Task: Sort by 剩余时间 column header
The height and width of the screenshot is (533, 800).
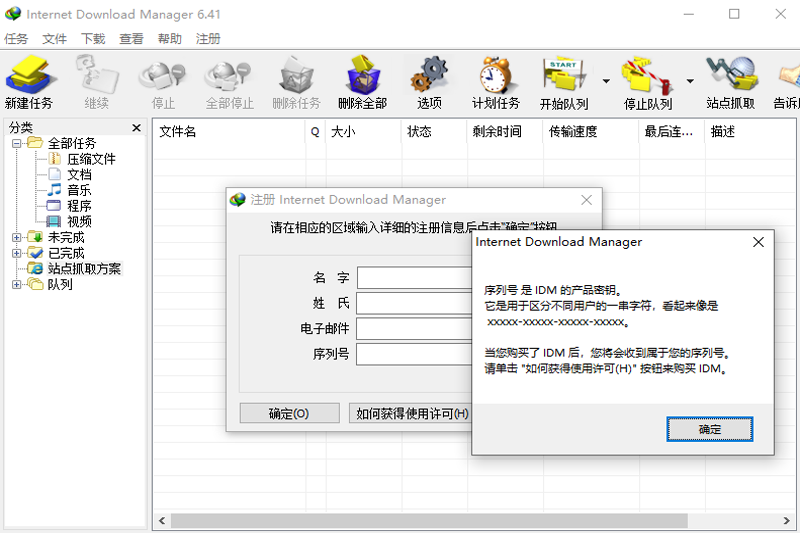Action: point(505,132)
